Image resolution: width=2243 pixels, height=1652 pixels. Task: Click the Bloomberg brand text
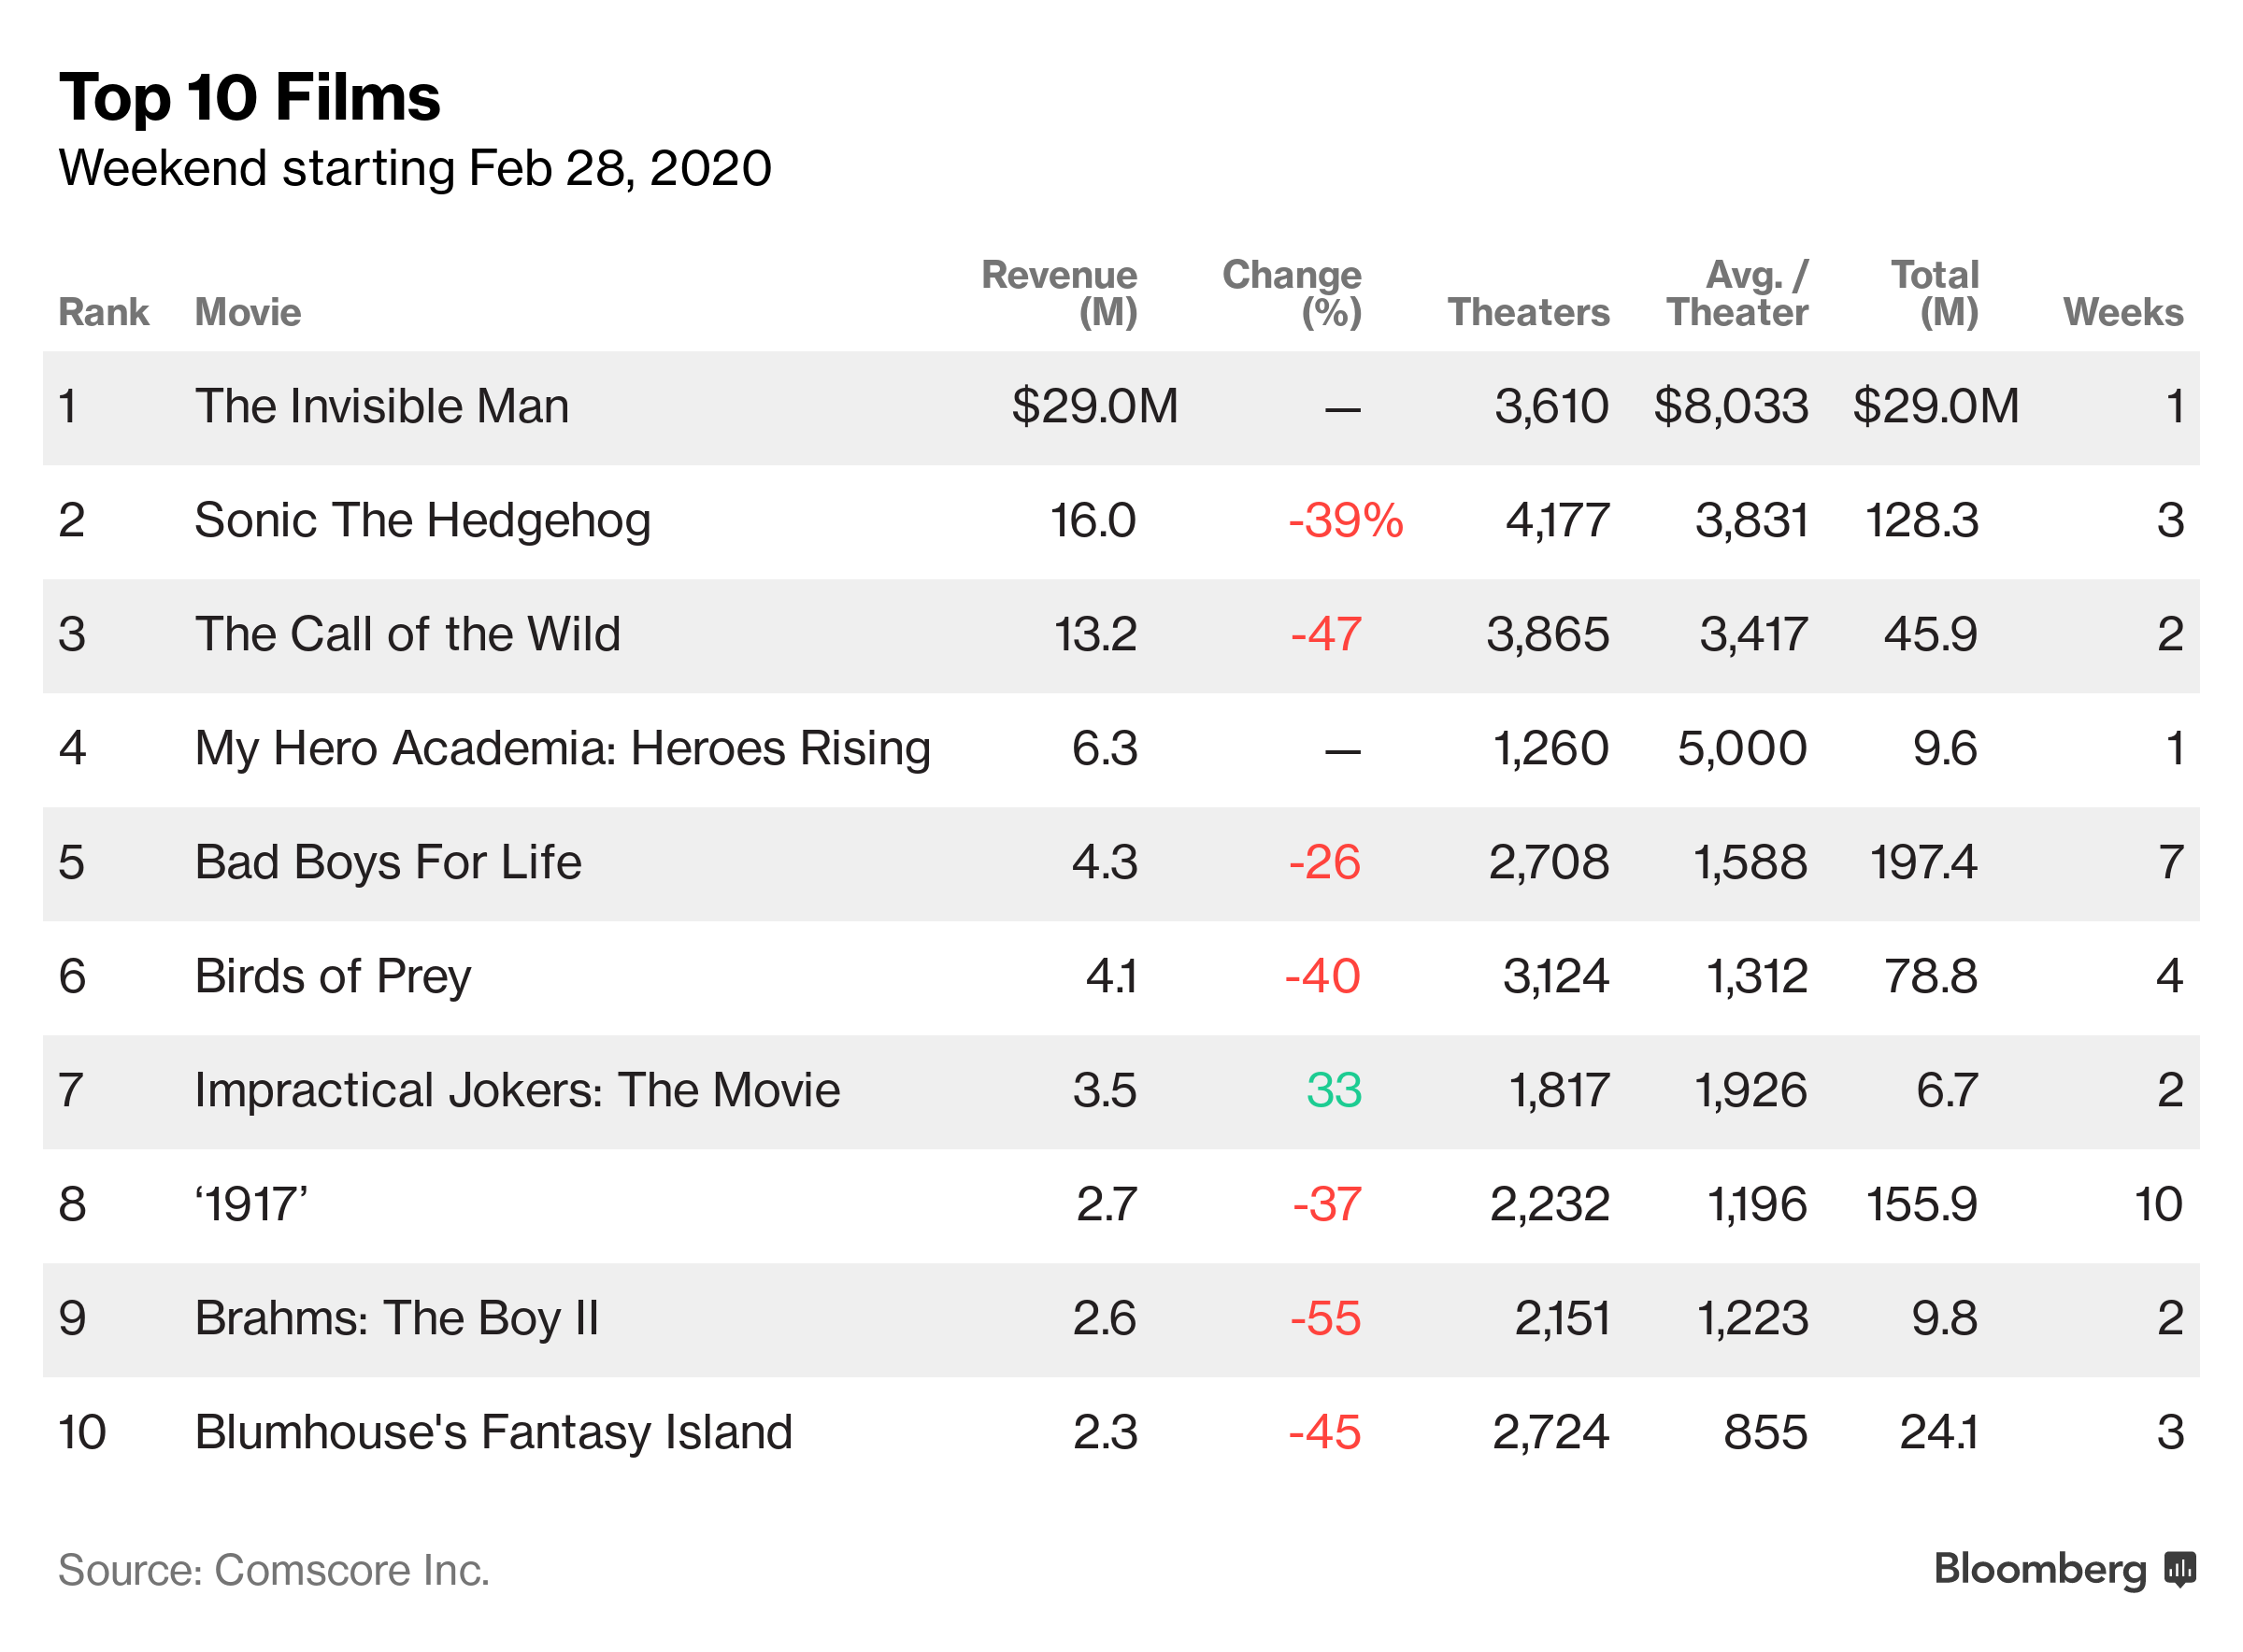click(x=2039, y=1569)
